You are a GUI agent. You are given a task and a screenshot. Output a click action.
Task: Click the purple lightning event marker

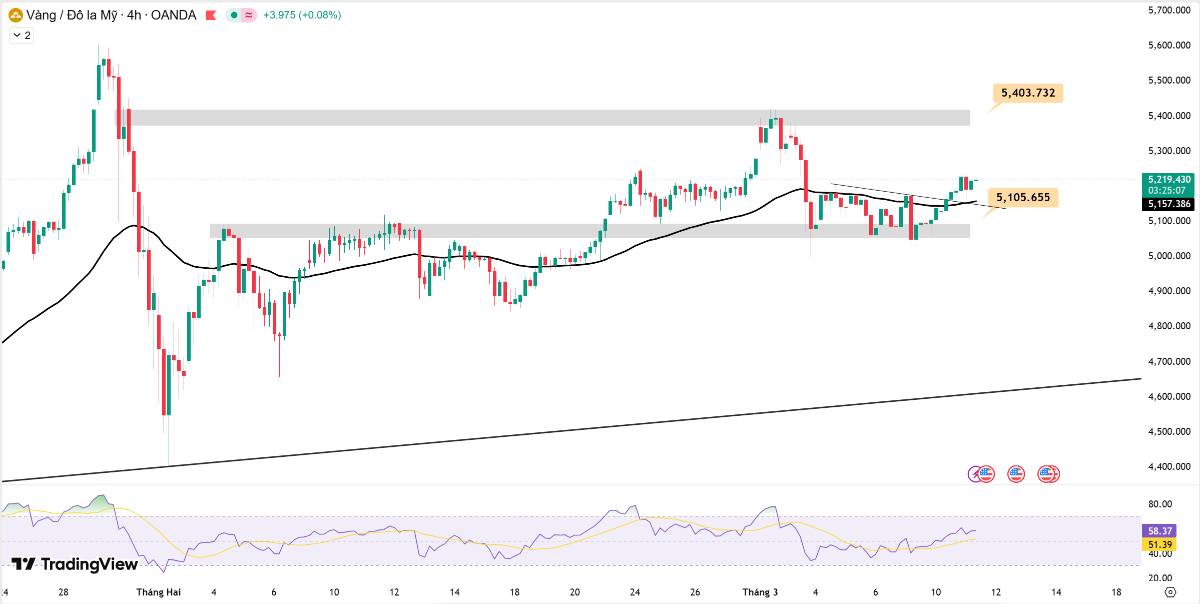coord(975,474)
